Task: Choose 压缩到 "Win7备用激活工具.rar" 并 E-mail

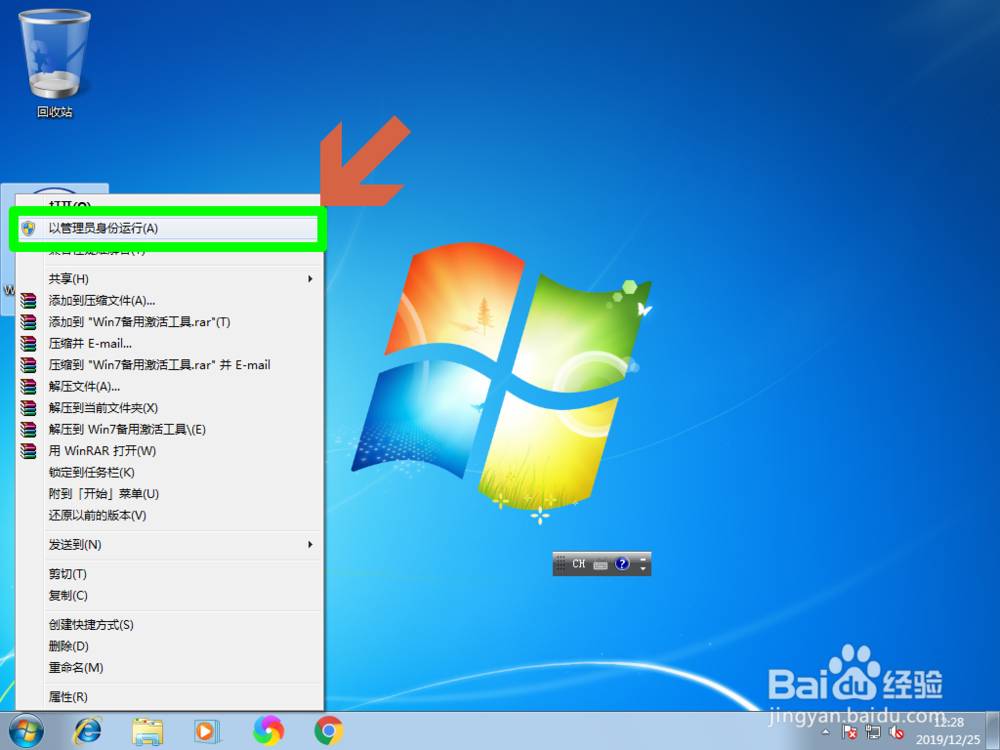Action: 170,365
